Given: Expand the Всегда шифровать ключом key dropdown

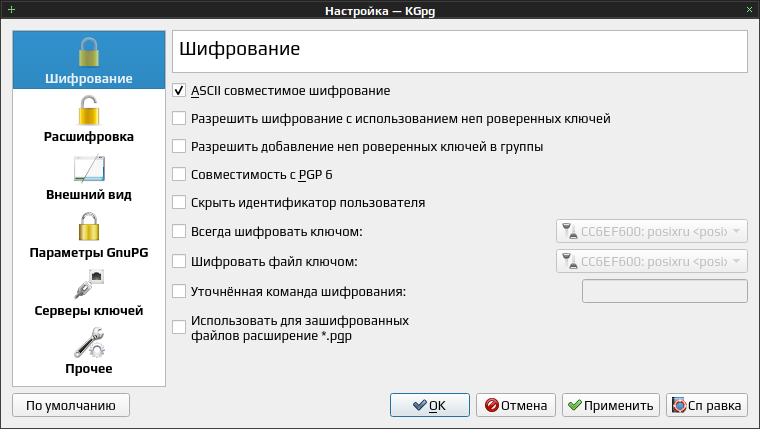Looking at the screenshot, I should coord(651,231).
